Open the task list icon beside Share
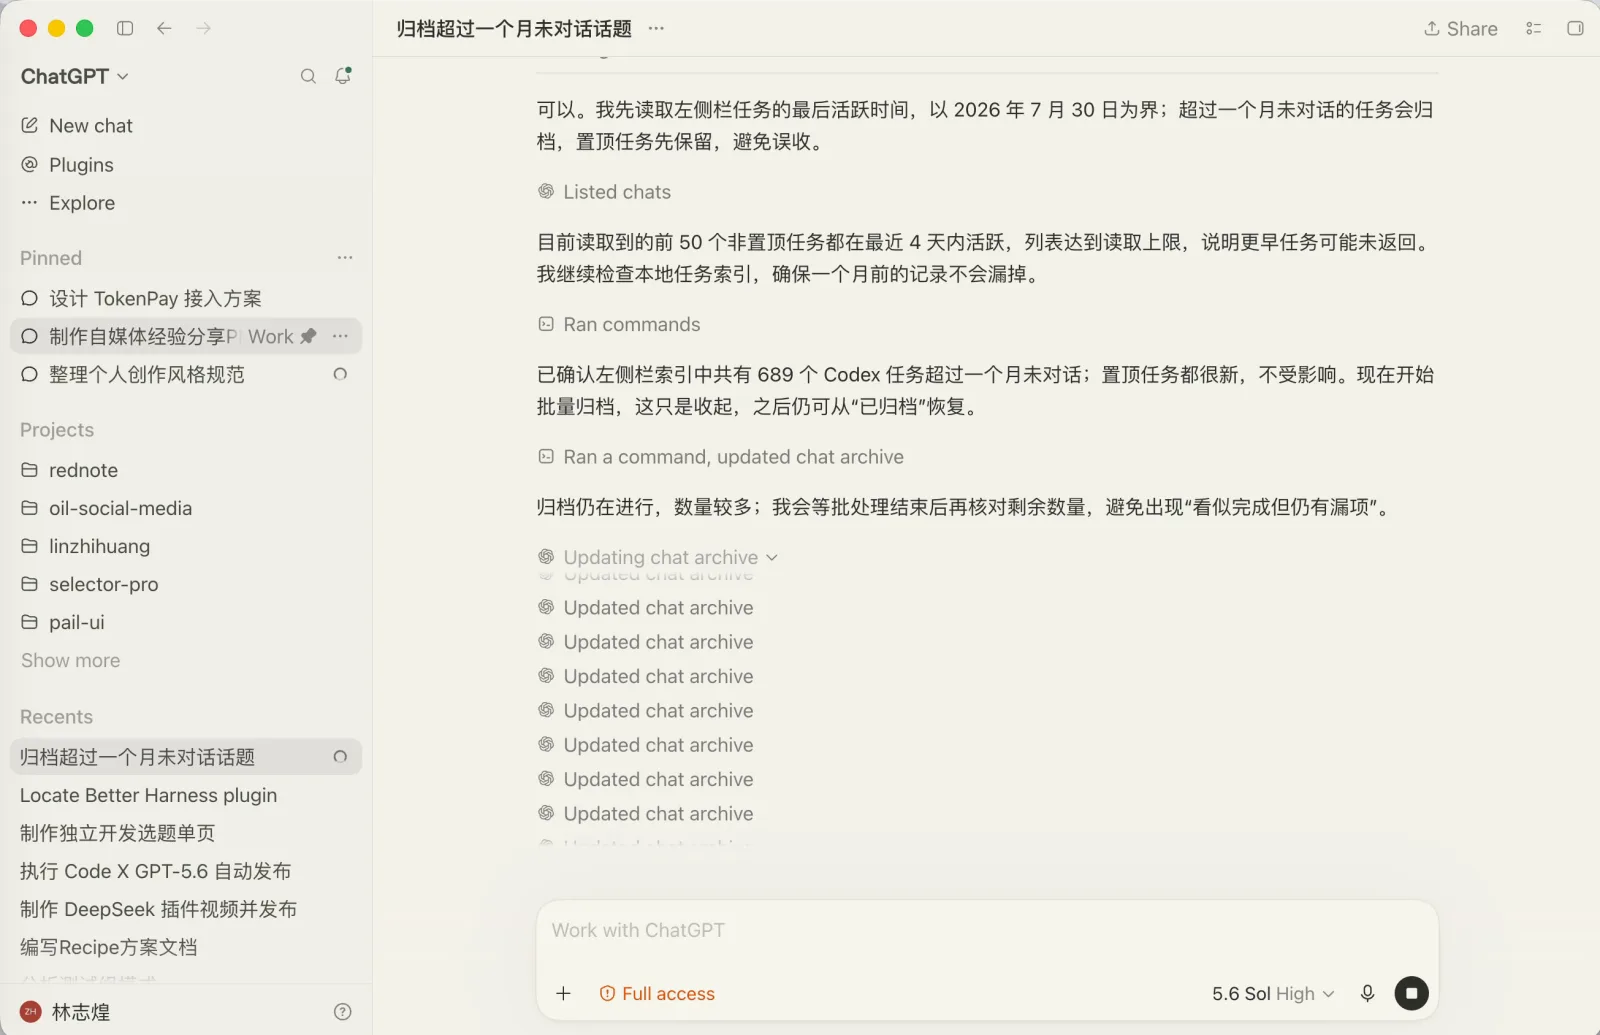The height and width of the screenshot is (1035, 1600). click(1534, 28)
